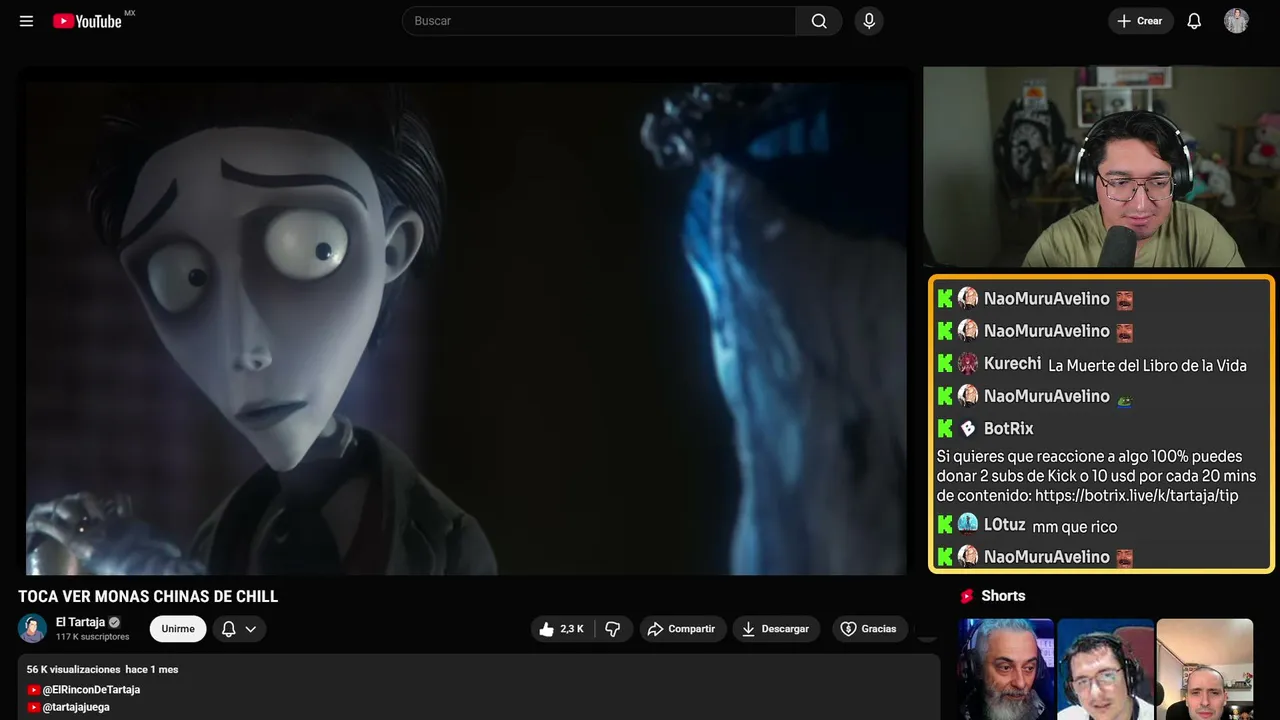Click the LOtuz 'mm que rico' message
The width and height of the screenshot is (1280, 720).
click(1075, 527)
